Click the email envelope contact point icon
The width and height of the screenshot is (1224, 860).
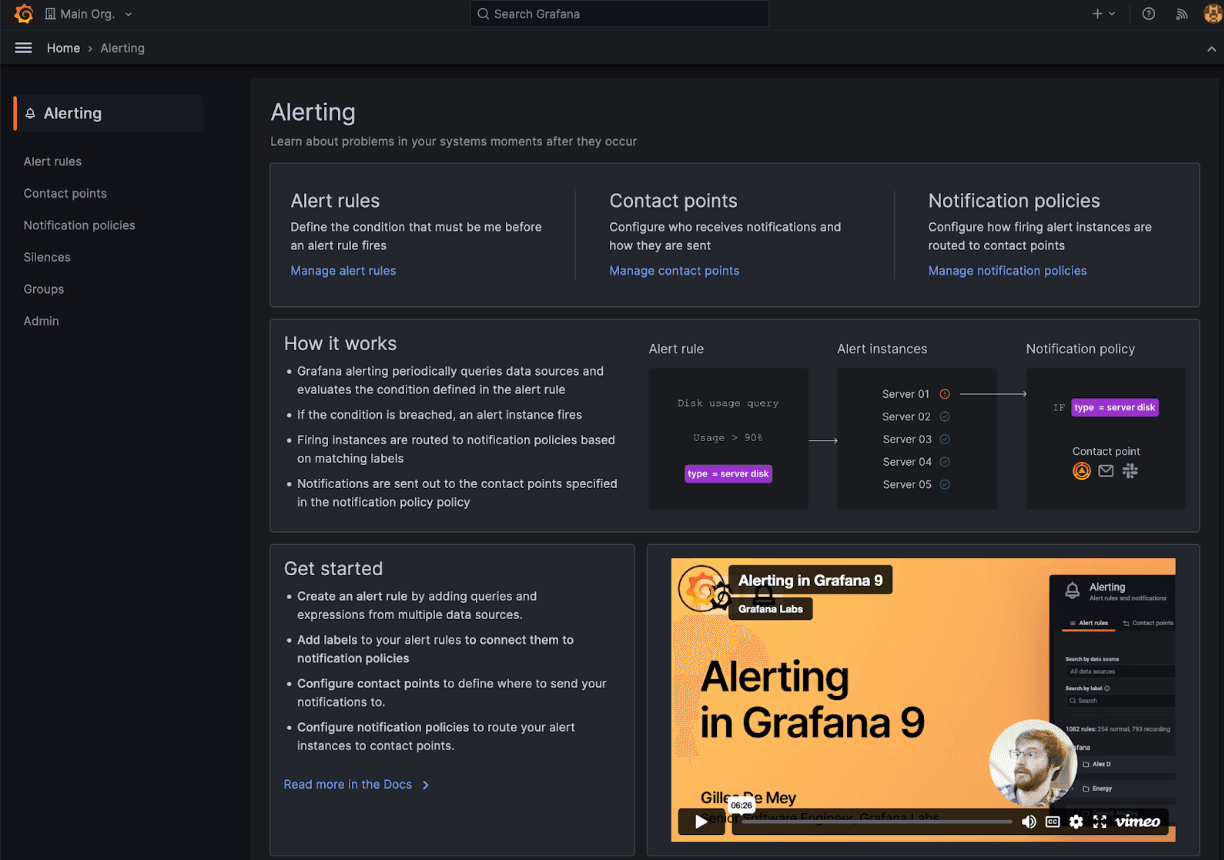coord(1106,470)
